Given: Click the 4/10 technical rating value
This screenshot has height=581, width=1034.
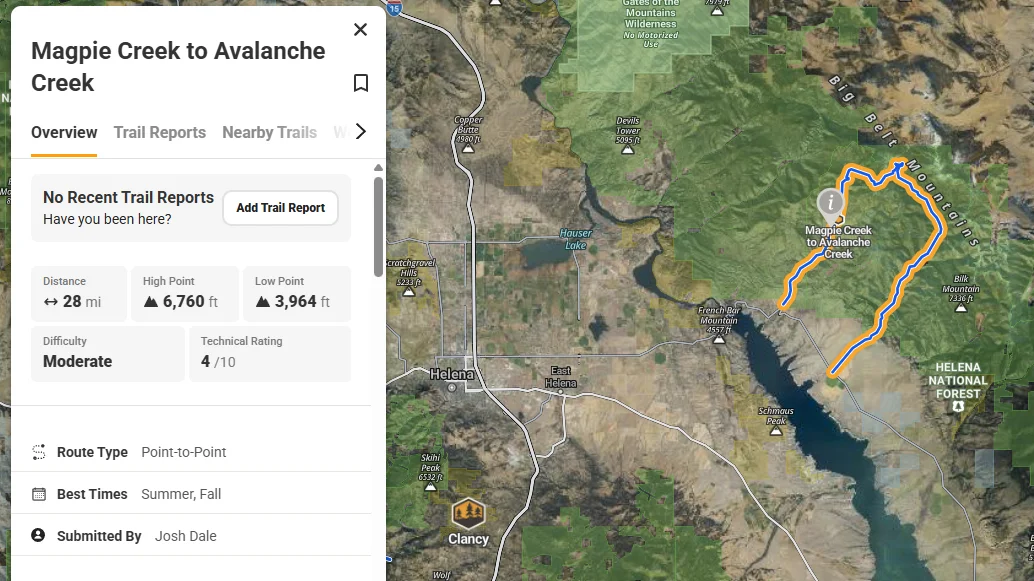Looking at the screenshot, I should 218,362.
